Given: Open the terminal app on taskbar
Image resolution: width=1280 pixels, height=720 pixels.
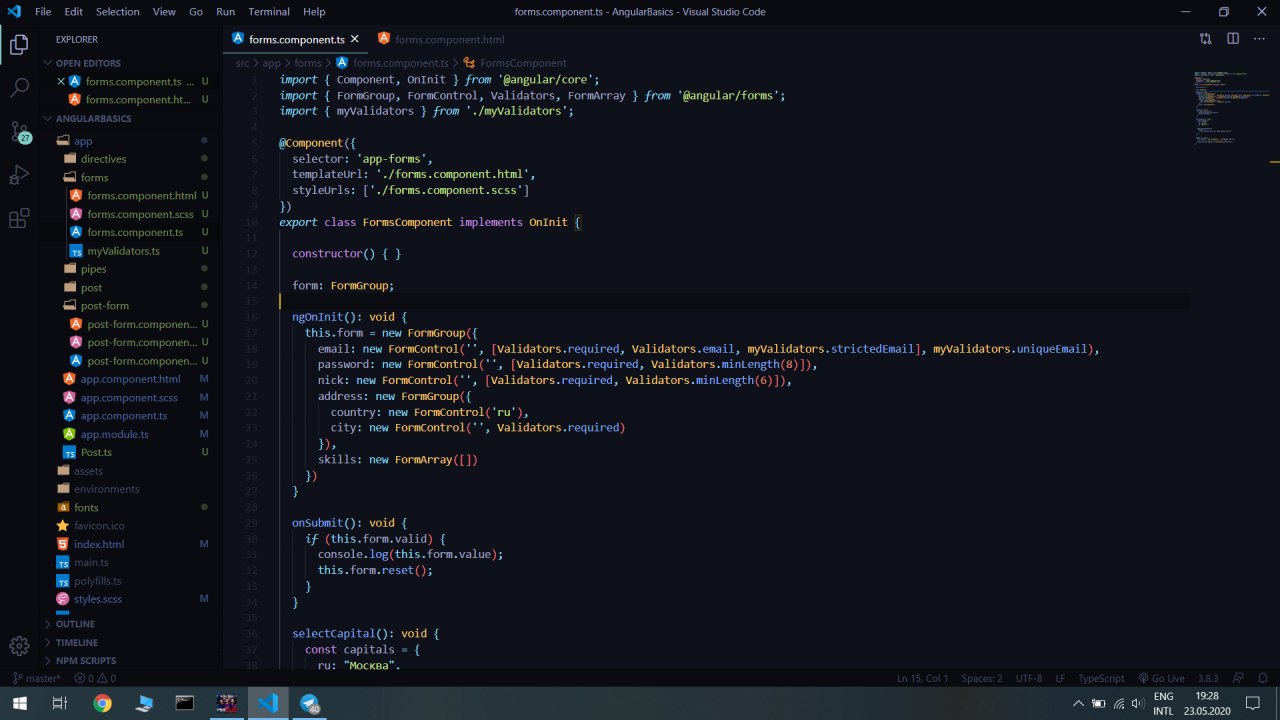Looking at the screenshot, I should point(185,703).
